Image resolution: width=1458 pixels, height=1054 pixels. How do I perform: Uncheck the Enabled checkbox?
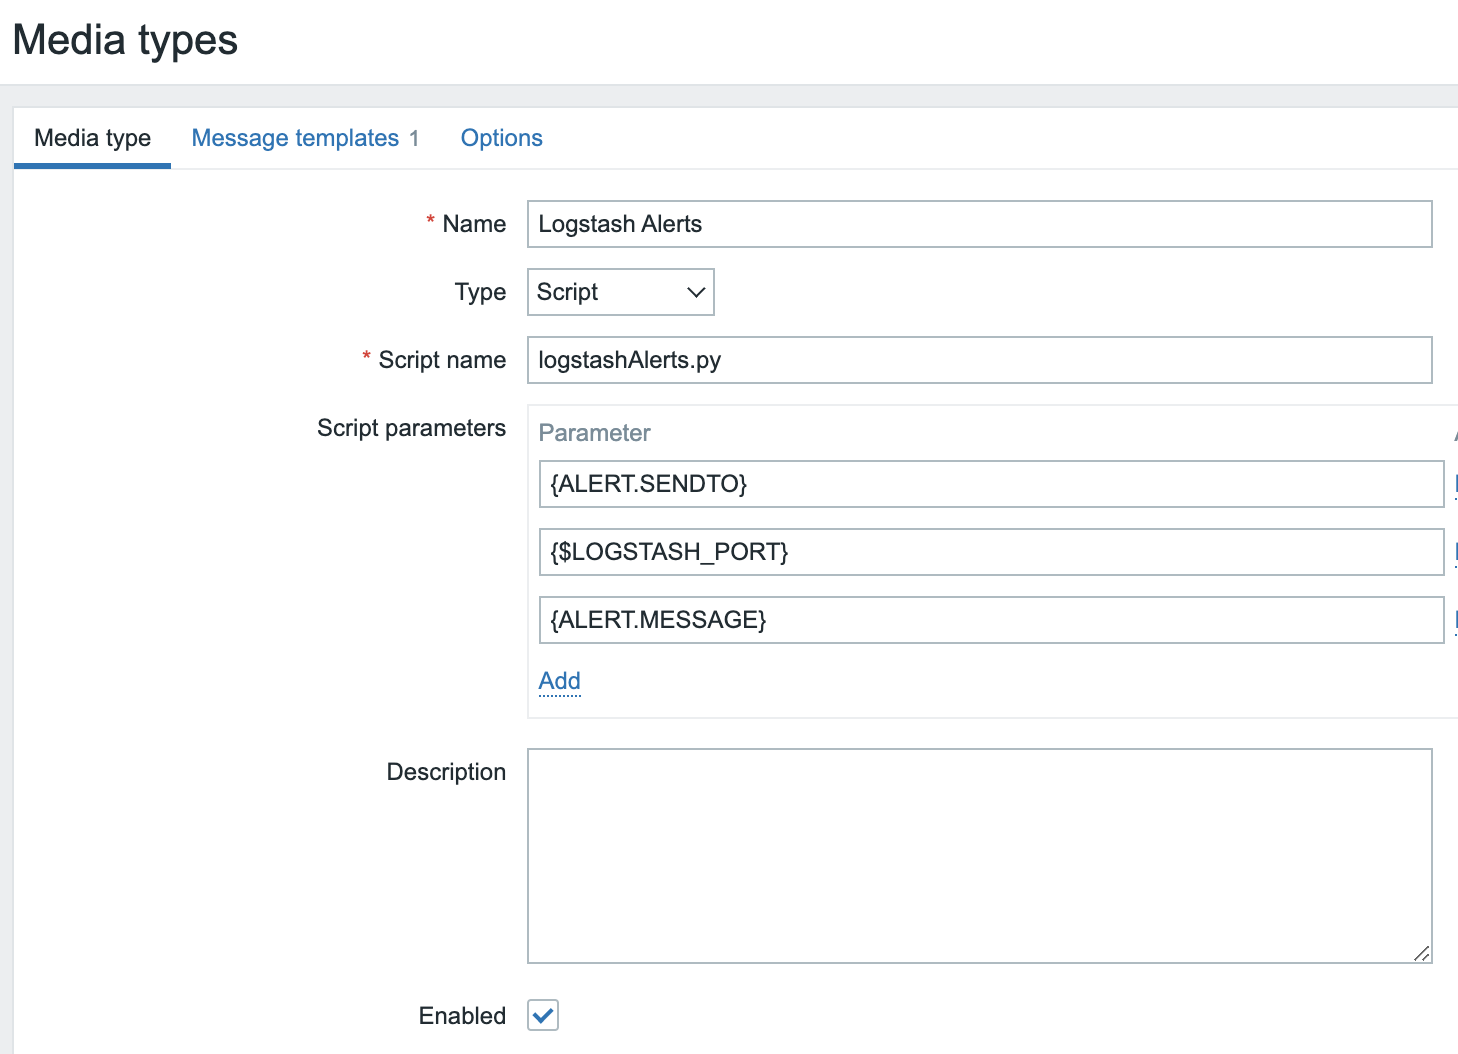pos(543,1015)
